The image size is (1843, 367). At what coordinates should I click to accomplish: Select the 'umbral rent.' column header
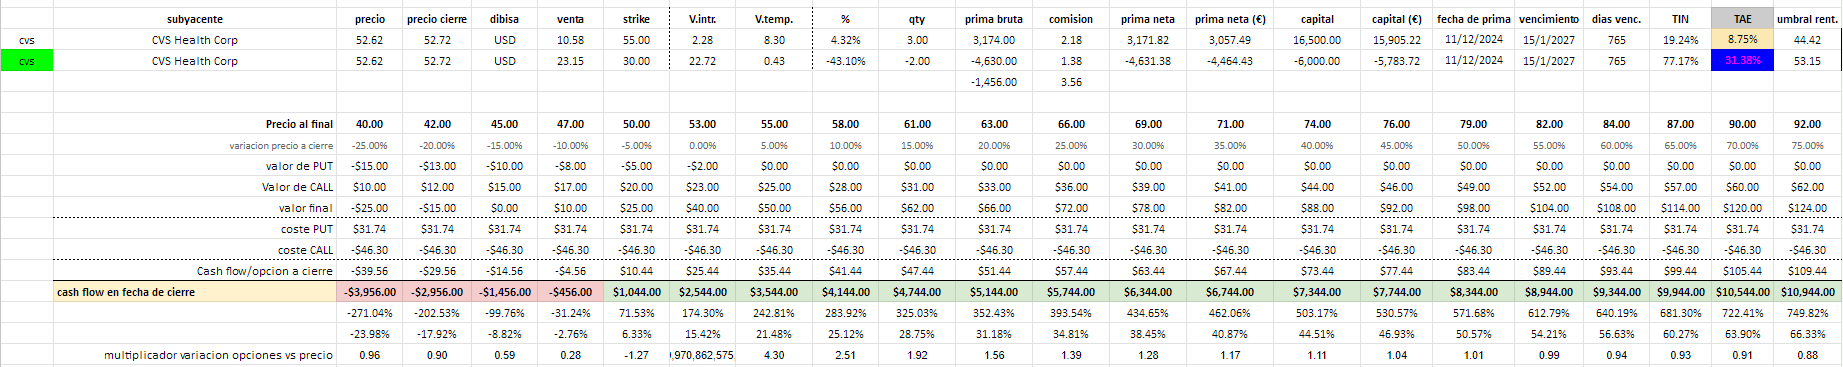[x=1807, y=19]
